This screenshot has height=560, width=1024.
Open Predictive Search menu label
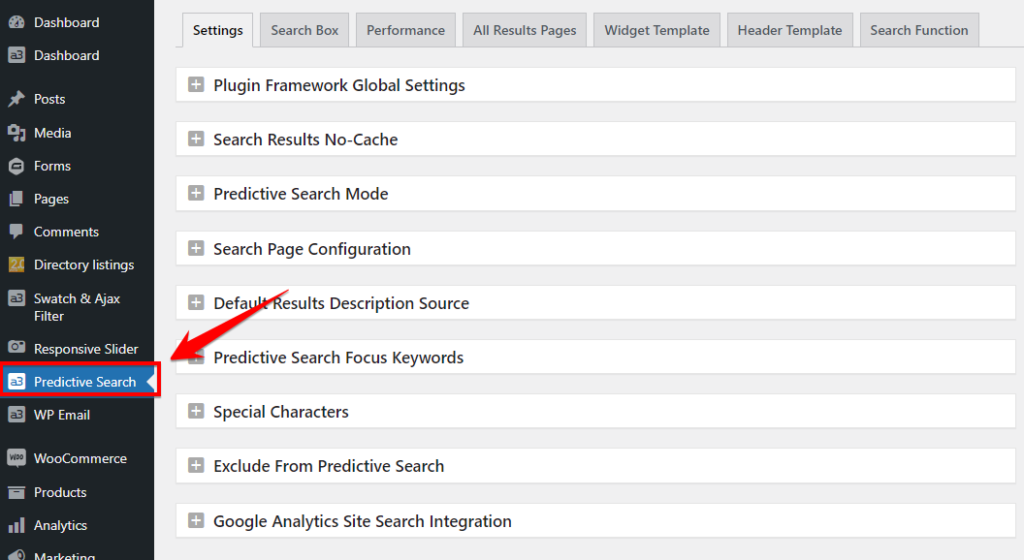[85, 382]
